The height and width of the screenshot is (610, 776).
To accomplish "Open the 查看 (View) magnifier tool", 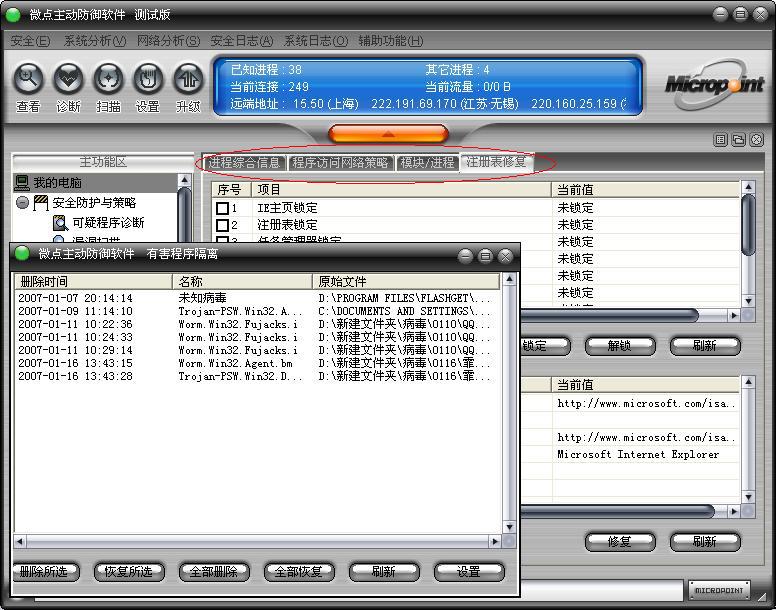I will click(28, 79).
